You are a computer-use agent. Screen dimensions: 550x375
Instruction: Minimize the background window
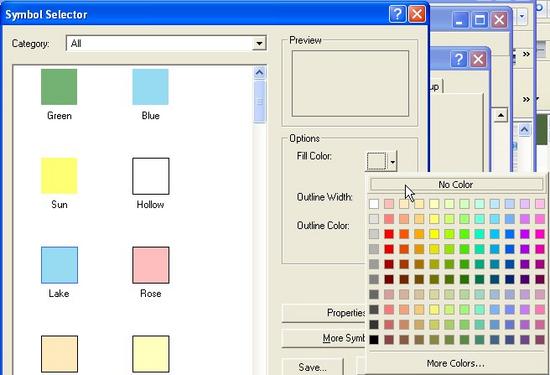pos(460,19)
